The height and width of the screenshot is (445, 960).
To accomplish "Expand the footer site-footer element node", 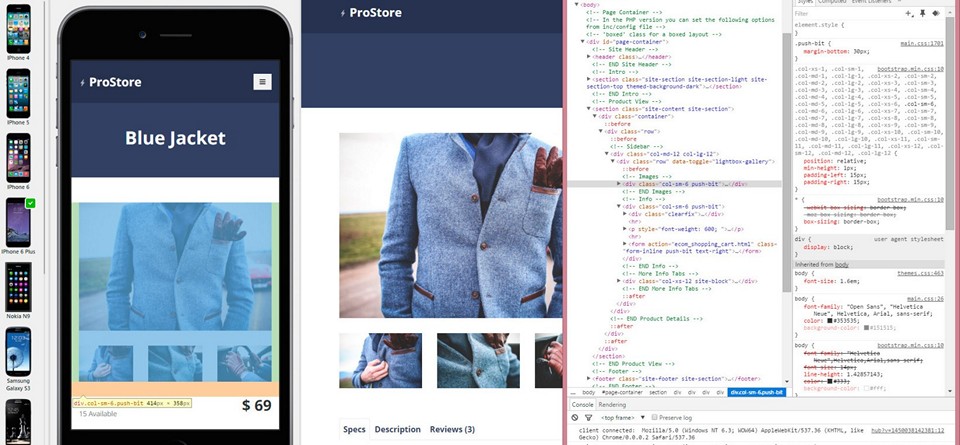I will coord(589,378).
